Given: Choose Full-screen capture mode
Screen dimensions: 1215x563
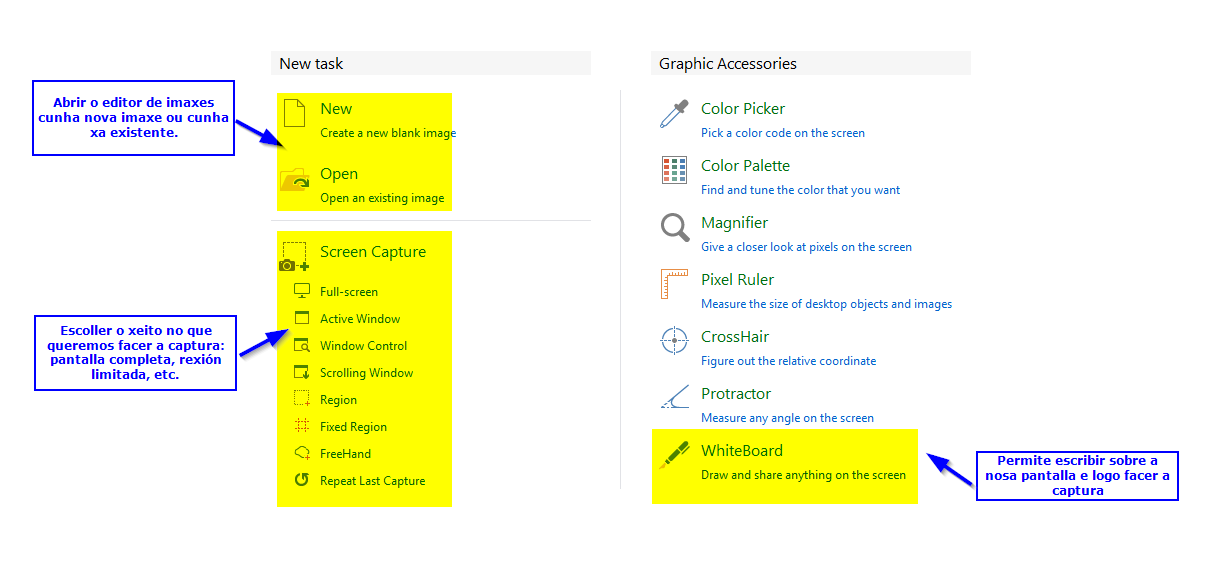Looking at the screenshot, I should 349,292.
